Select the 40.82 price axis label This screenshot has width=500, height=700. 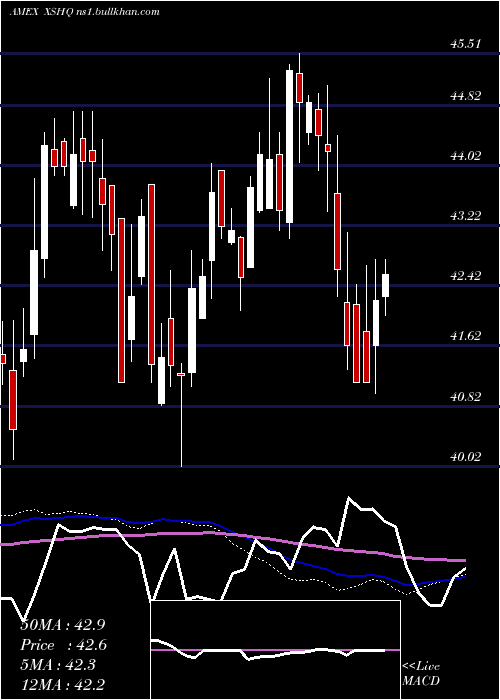pos(466,396)
